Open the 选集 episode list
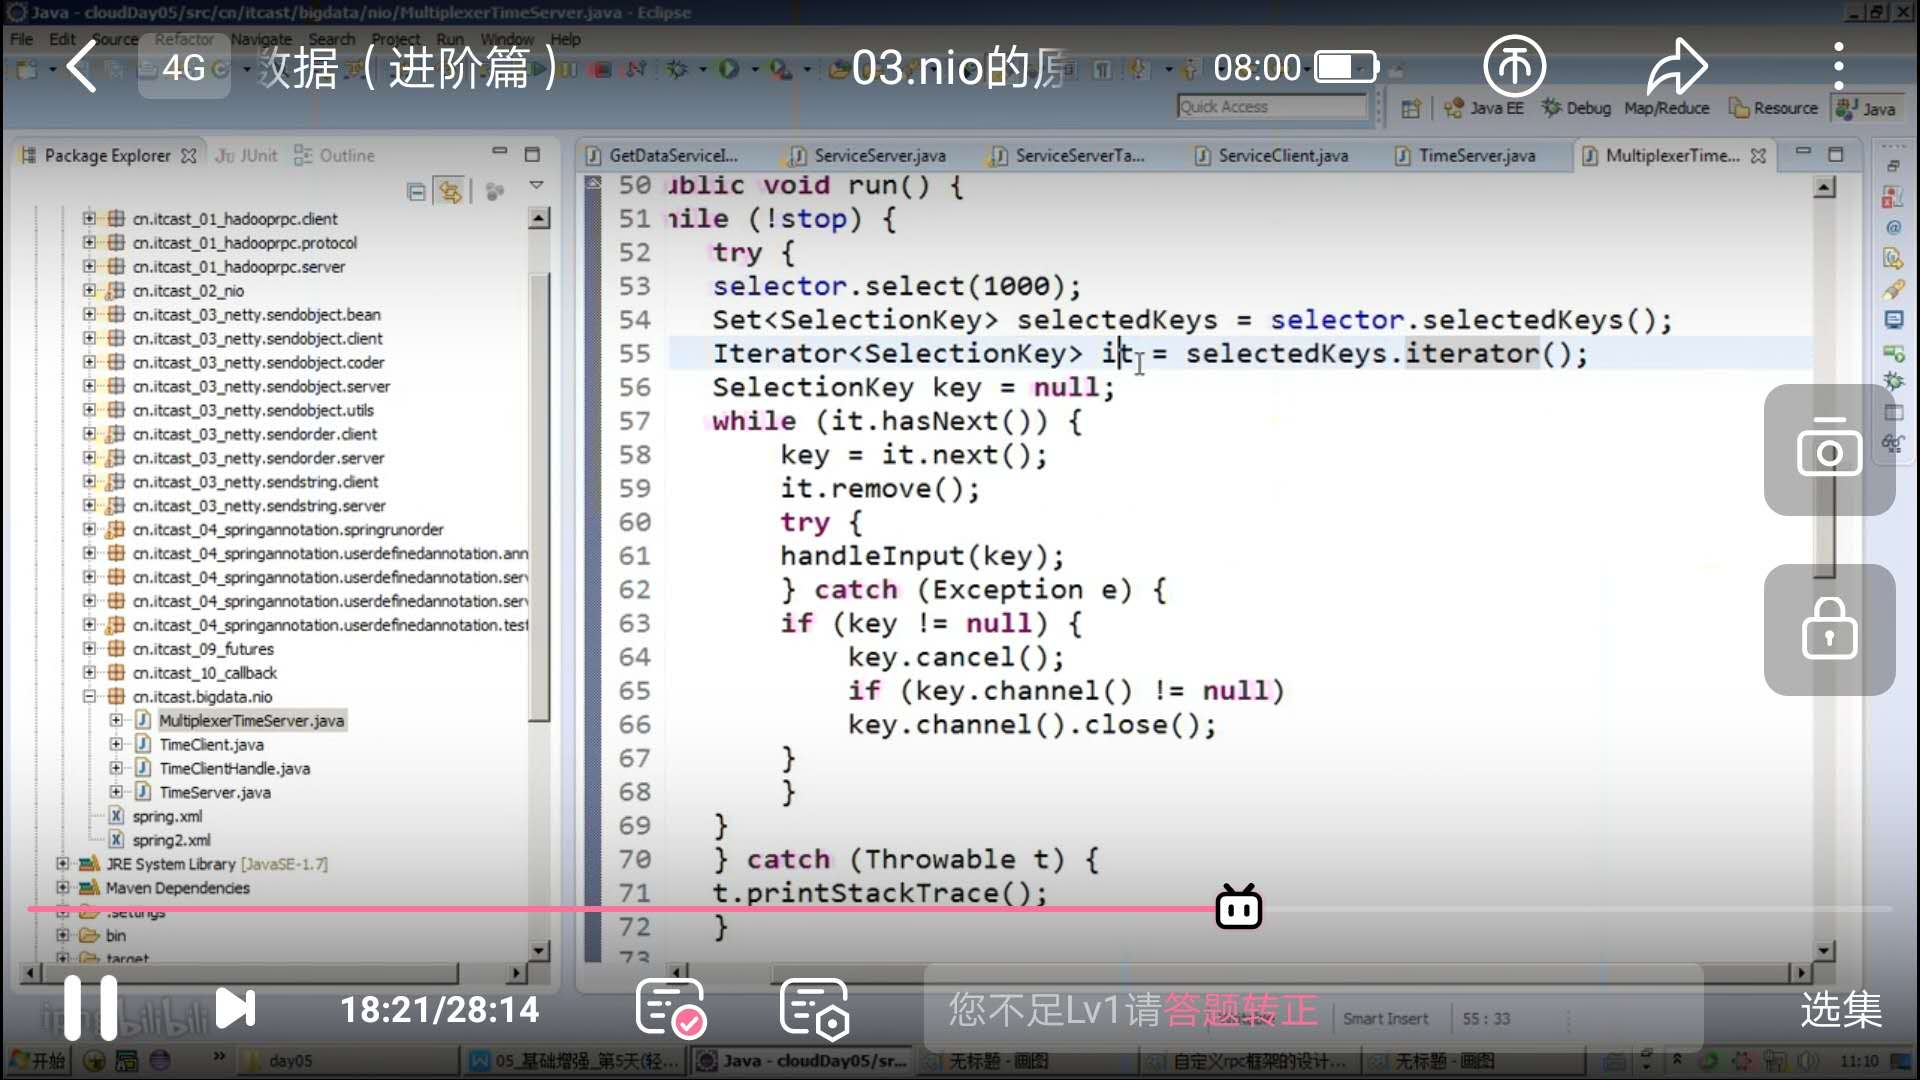 1840,1008
